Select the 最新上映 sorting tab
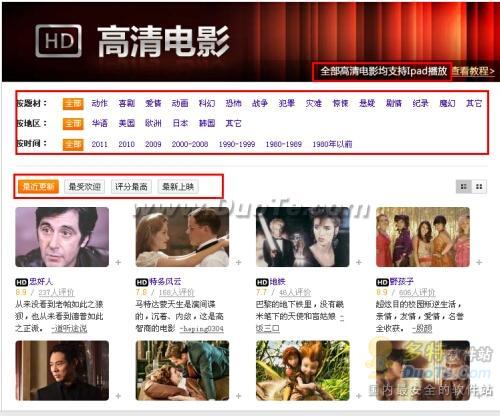This screenshot has width=500, height=416. 178,187
